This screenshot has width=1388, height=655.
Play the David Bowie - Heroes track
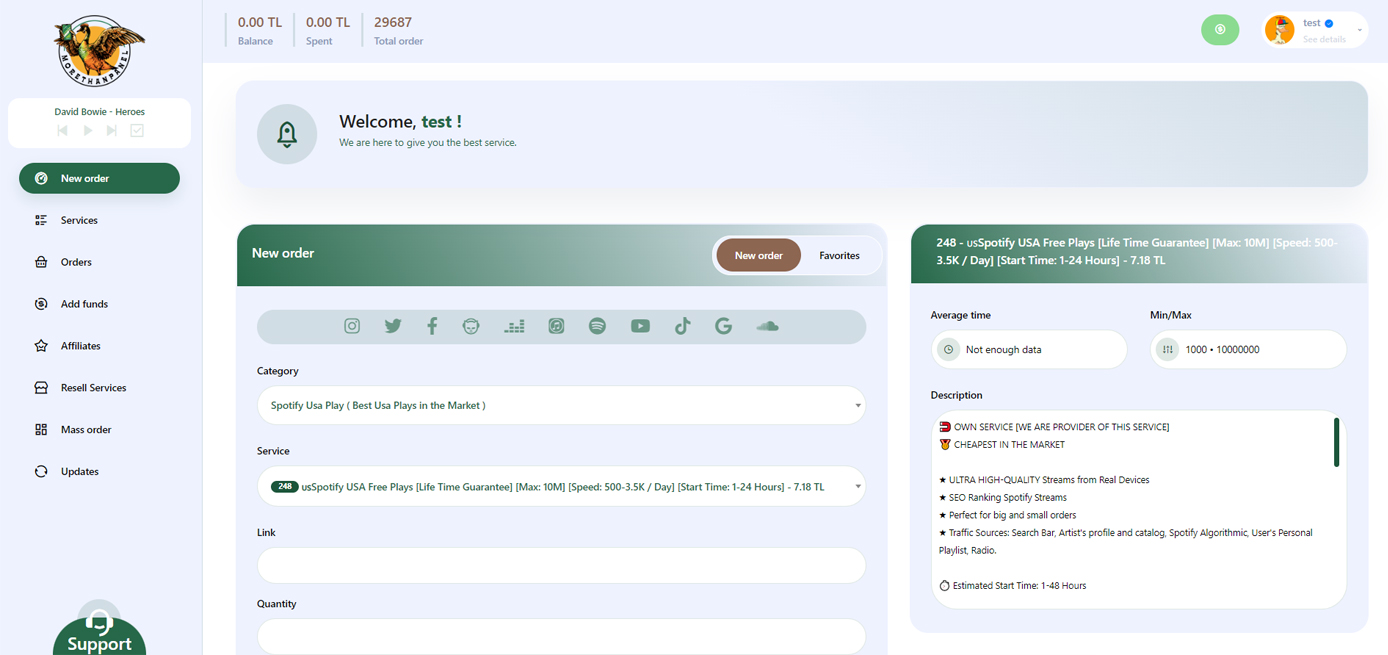88,130
